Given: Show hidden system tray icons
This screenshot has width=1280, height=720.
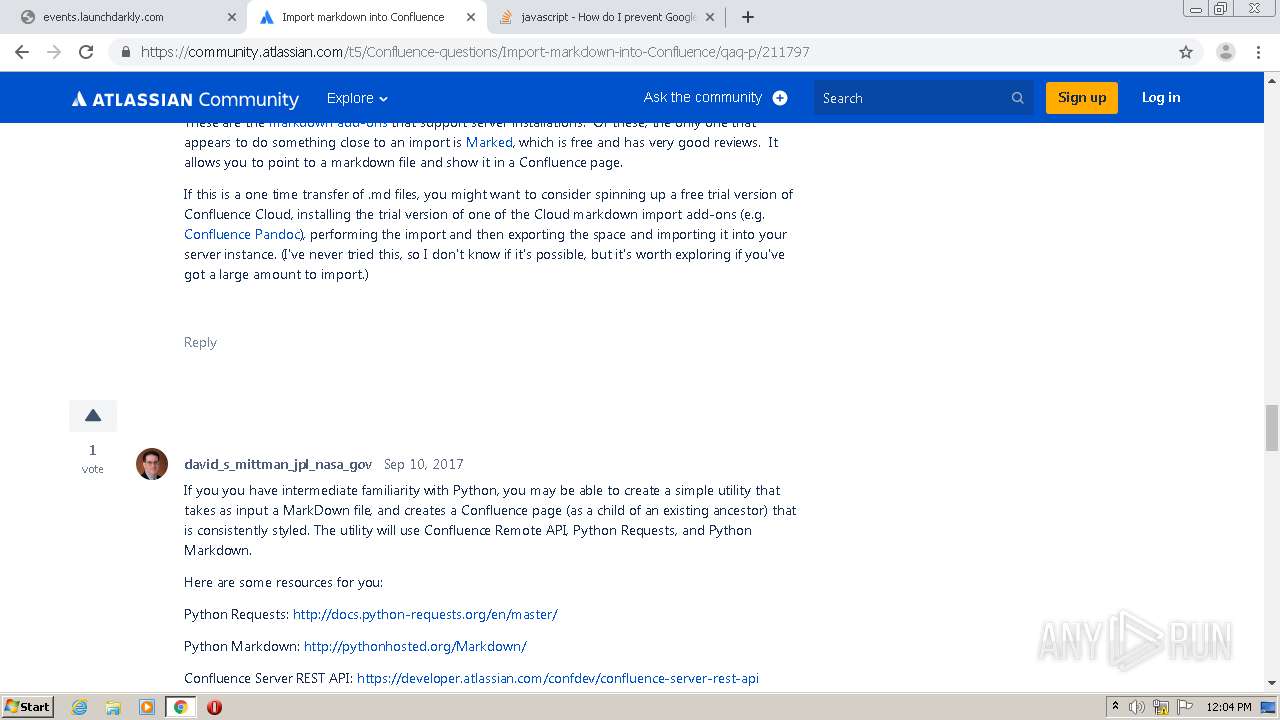Looking at the screenshot, I should tap(1115, 707).
